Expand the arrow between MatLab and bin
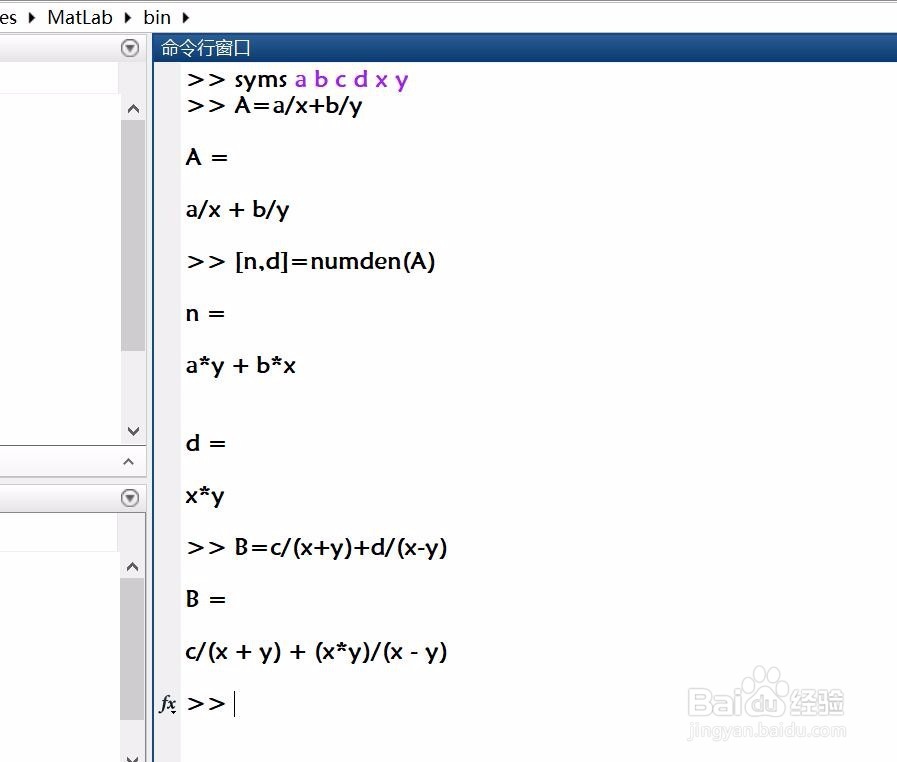Image resolution: width=897 pixels, height=762 pixels. click(128, 18)
